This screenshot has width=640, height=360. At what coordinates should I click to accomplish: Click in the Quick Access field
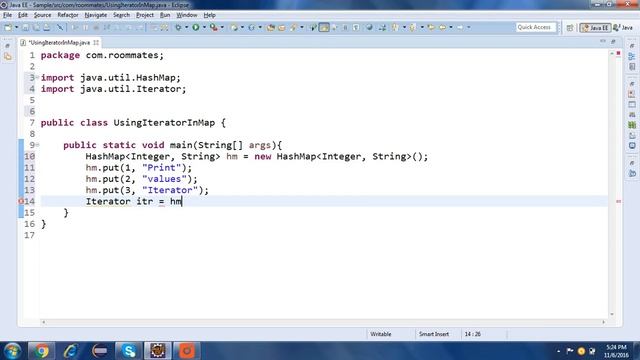click(536, 27)
